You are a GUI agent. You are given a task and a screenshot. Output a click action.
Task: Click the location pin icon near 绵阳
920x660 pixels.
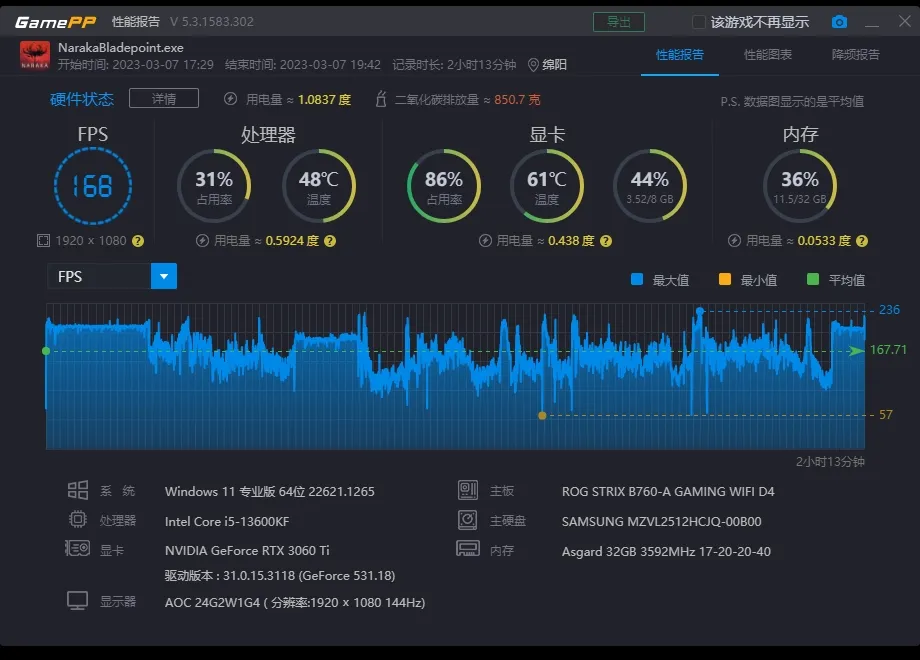533,65
